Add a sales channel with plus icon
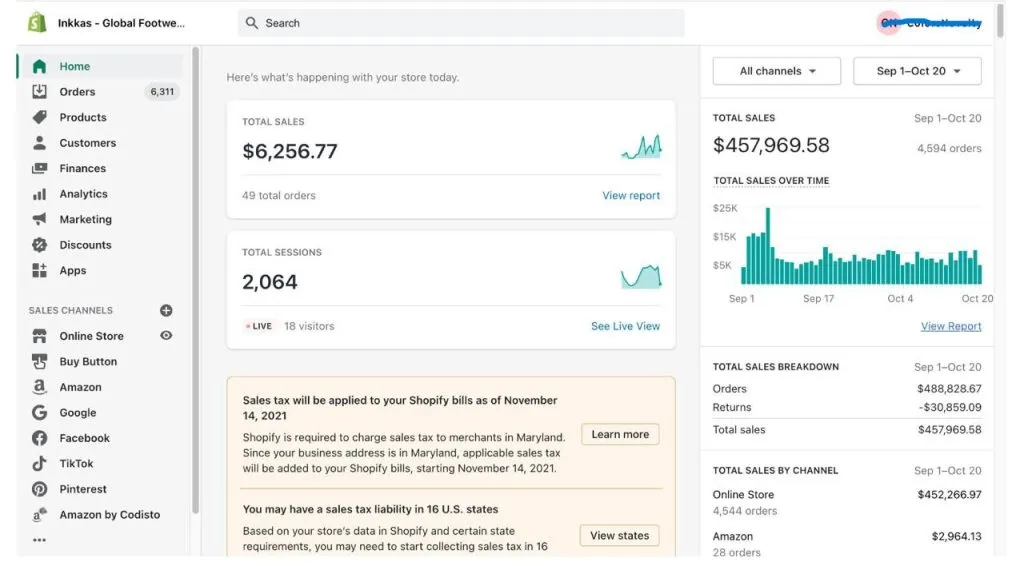Screen dimensions: 1024x570 pyautogui.click(x=166, y=310)
